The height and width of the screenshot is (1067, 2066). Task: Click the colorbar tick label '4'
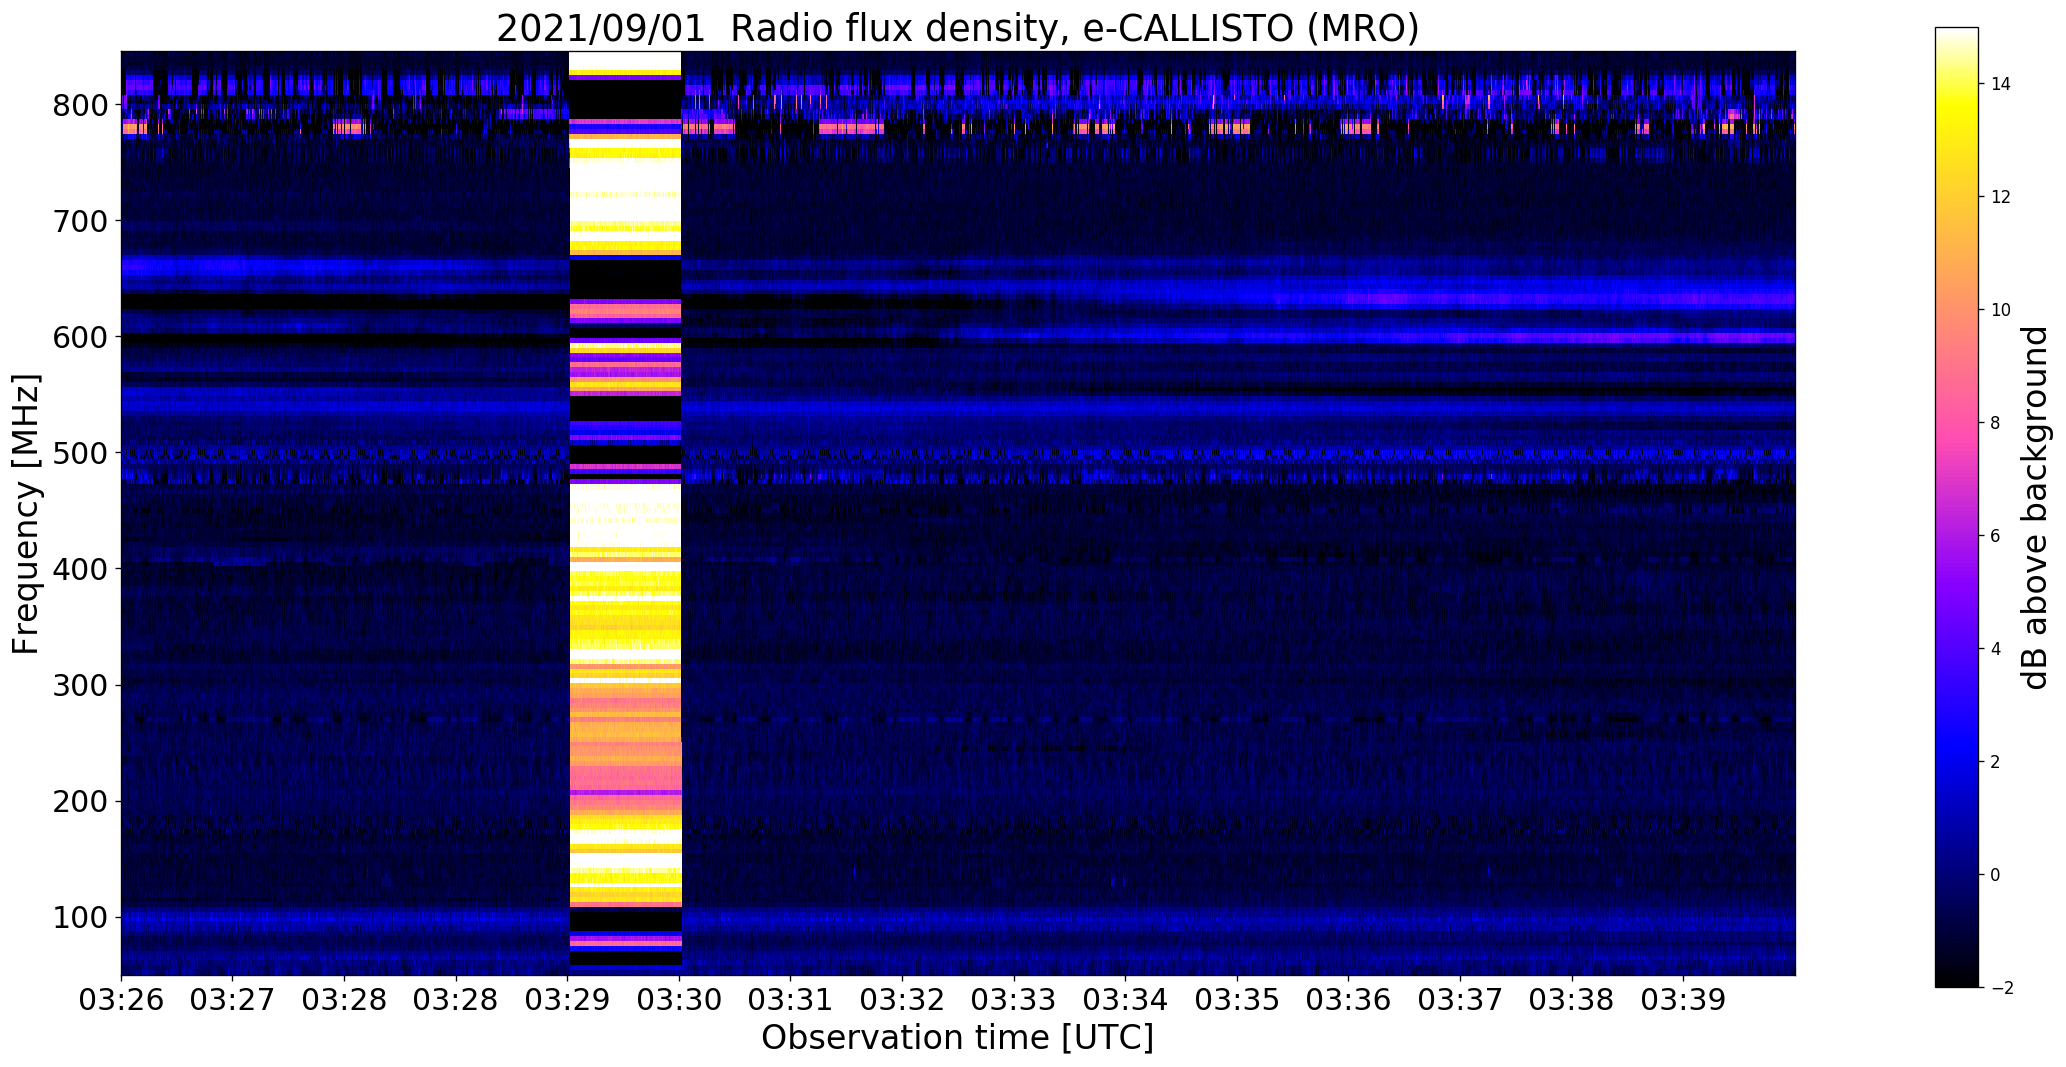1996,649
